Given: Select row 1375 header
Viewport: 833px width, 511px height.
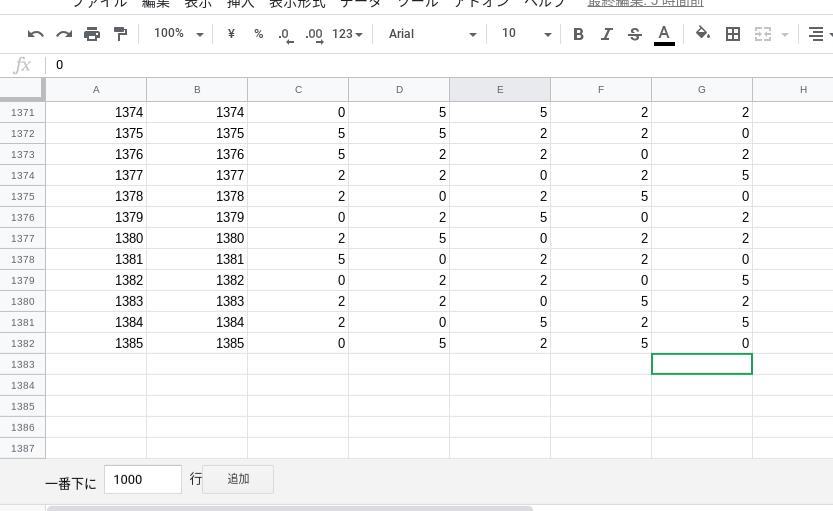Looking at the screenshot, I should point(23,197).
